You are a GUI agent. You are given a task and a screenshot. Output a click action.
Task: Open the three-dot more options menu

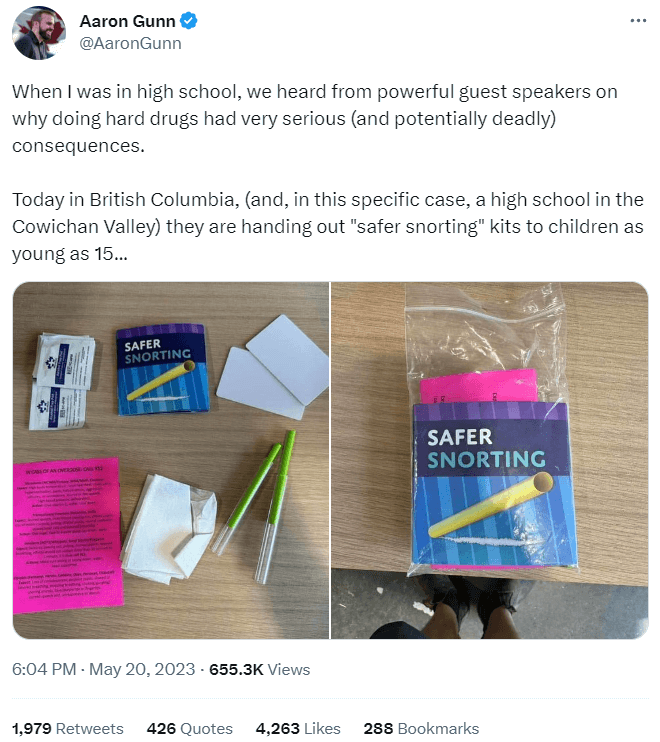638,21
